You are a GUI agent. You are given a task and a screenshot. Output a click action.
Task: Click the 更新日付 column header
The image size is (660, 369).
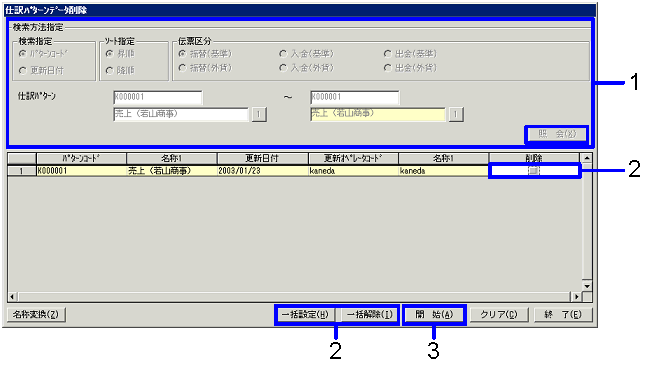click(263, 159)
